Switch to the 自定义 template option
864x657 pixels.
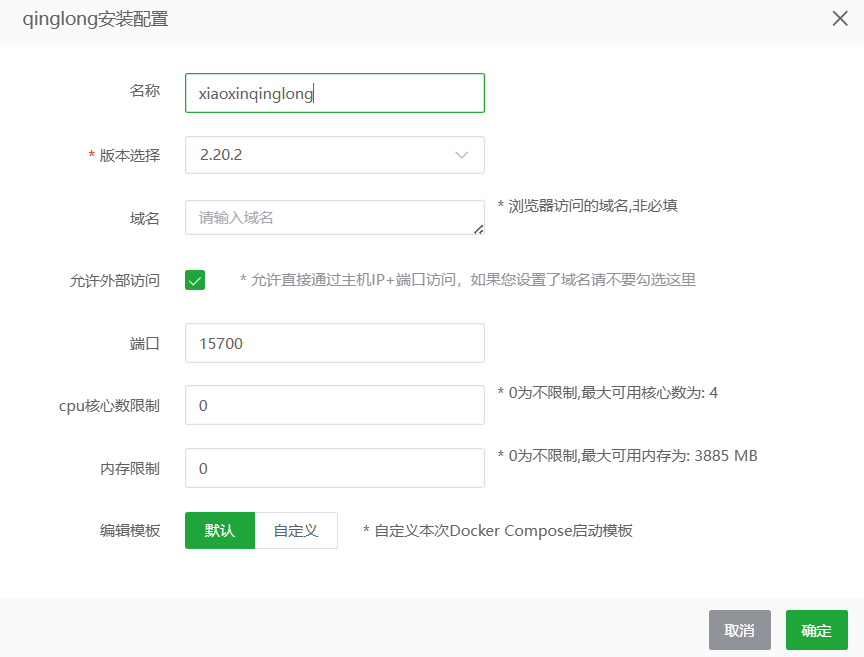296,531
